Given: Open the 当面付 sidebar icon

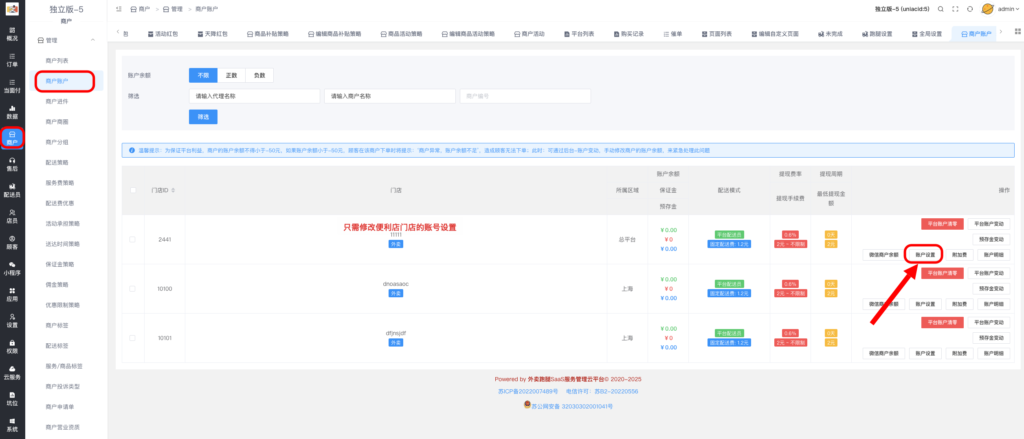Looking at the screenshot, I should tap(12, 86).
